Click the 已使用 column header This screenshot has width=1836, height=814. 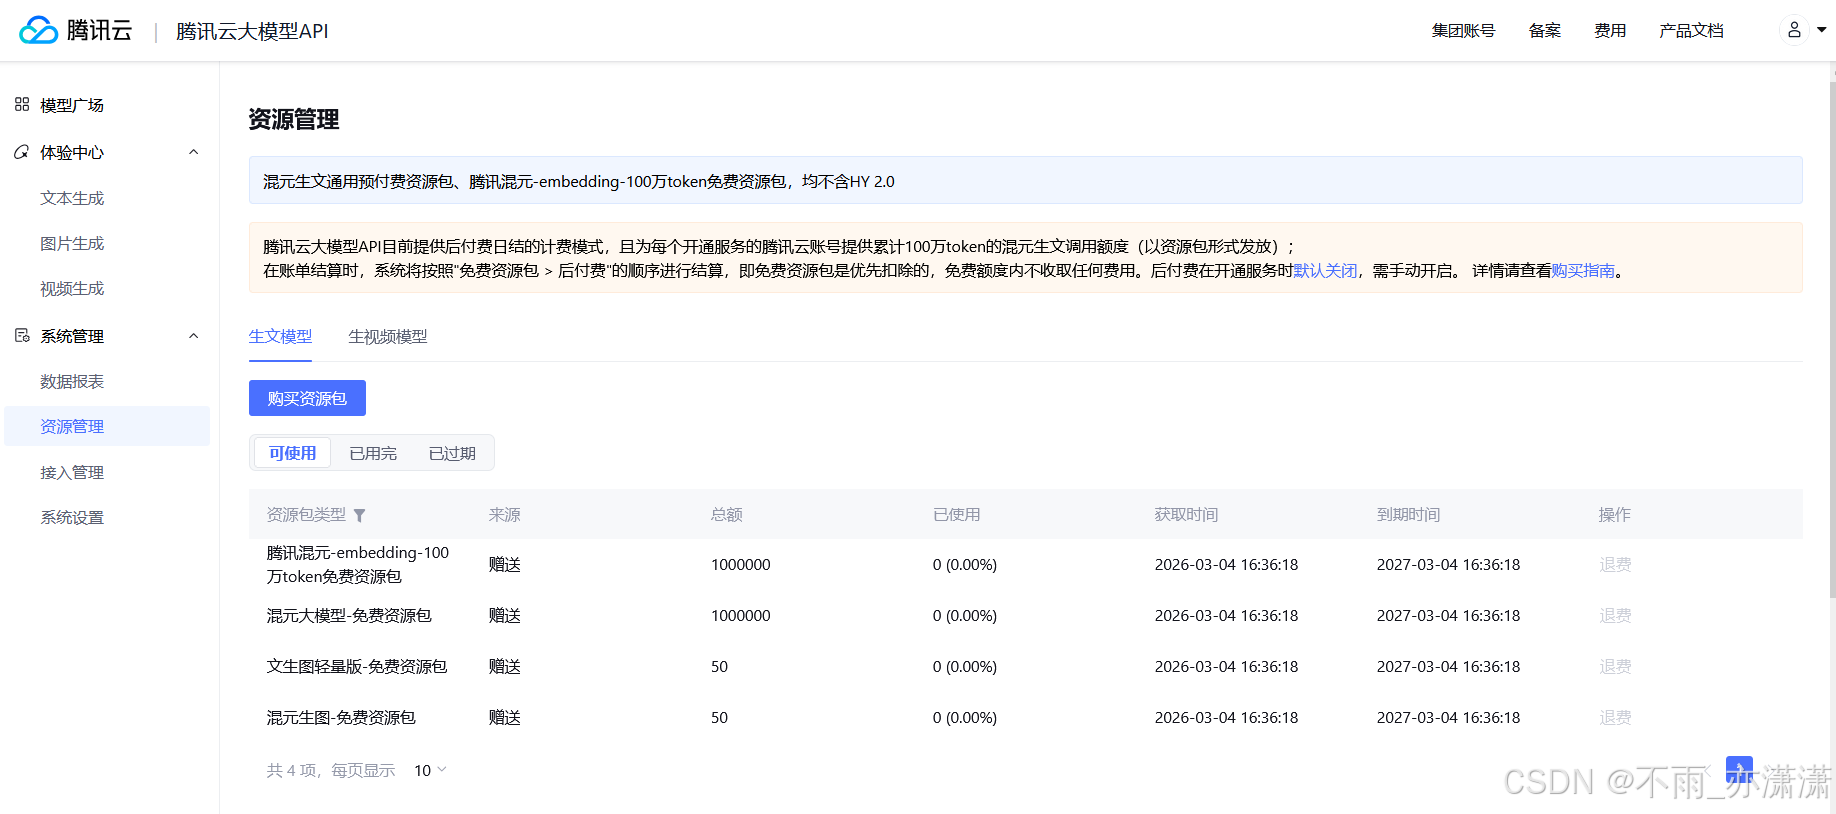click(x=956, y=515)
